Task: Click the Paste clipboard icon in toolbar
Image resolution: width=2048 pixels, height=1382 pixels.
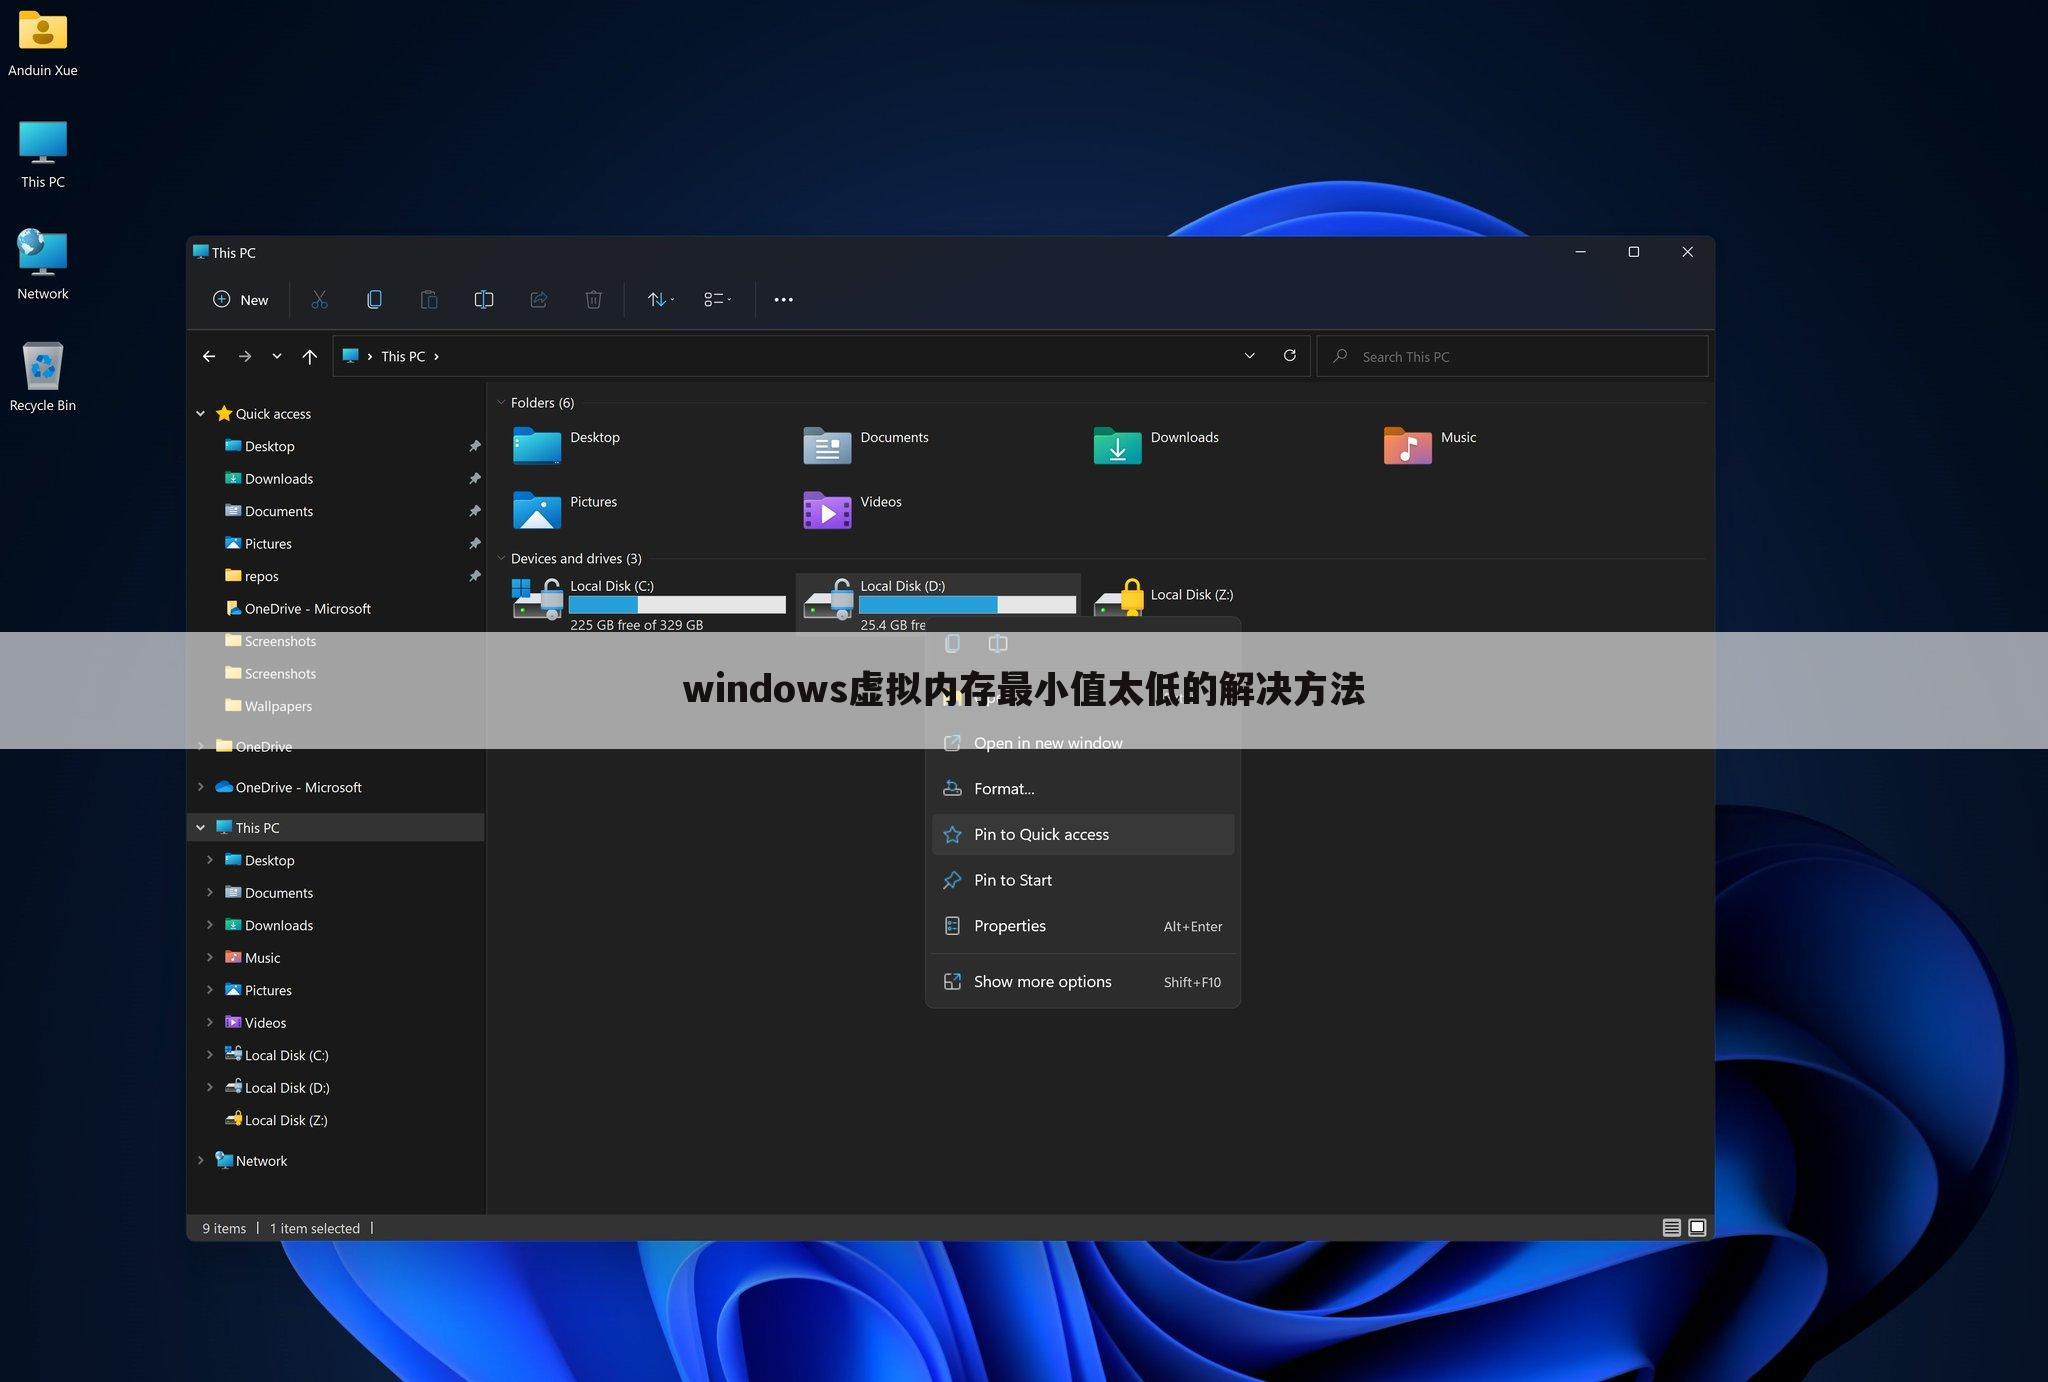Action: (429, 300)
